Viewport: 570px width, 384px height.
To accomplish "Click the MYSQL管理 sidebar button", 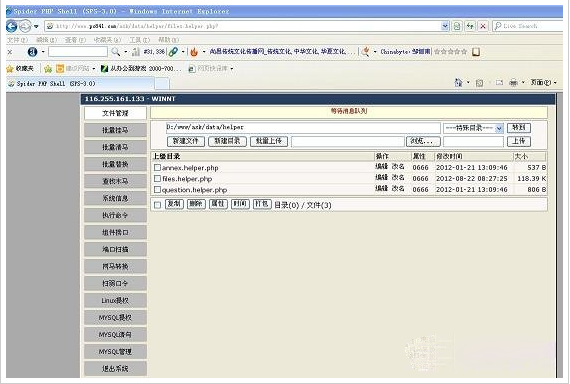I will coord(115,352).
